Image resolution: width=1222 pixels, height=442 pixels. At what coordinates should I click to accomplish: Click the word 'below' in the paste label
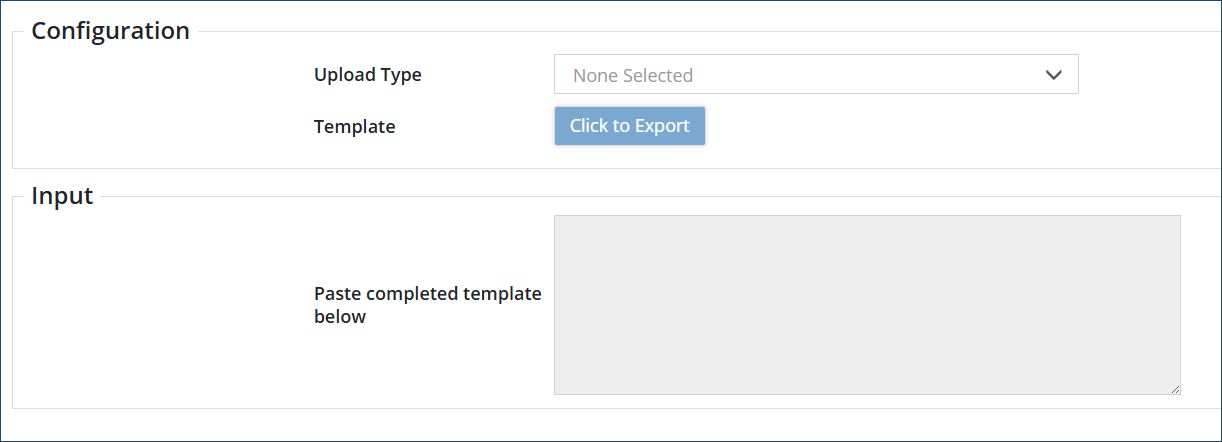point(340,317)
